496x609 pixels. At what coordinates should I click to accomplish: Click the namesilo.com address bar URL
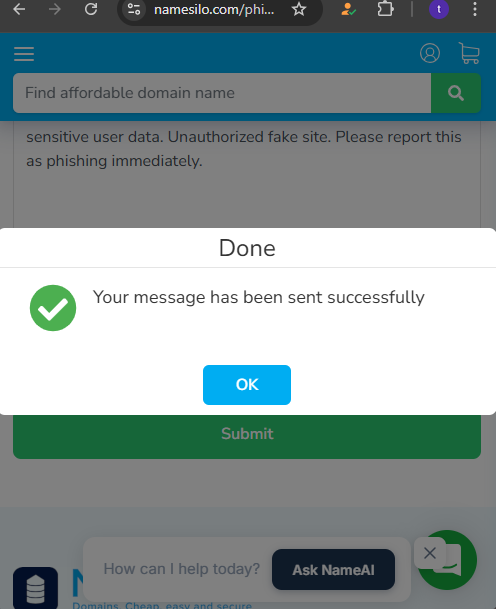point(214,9)
